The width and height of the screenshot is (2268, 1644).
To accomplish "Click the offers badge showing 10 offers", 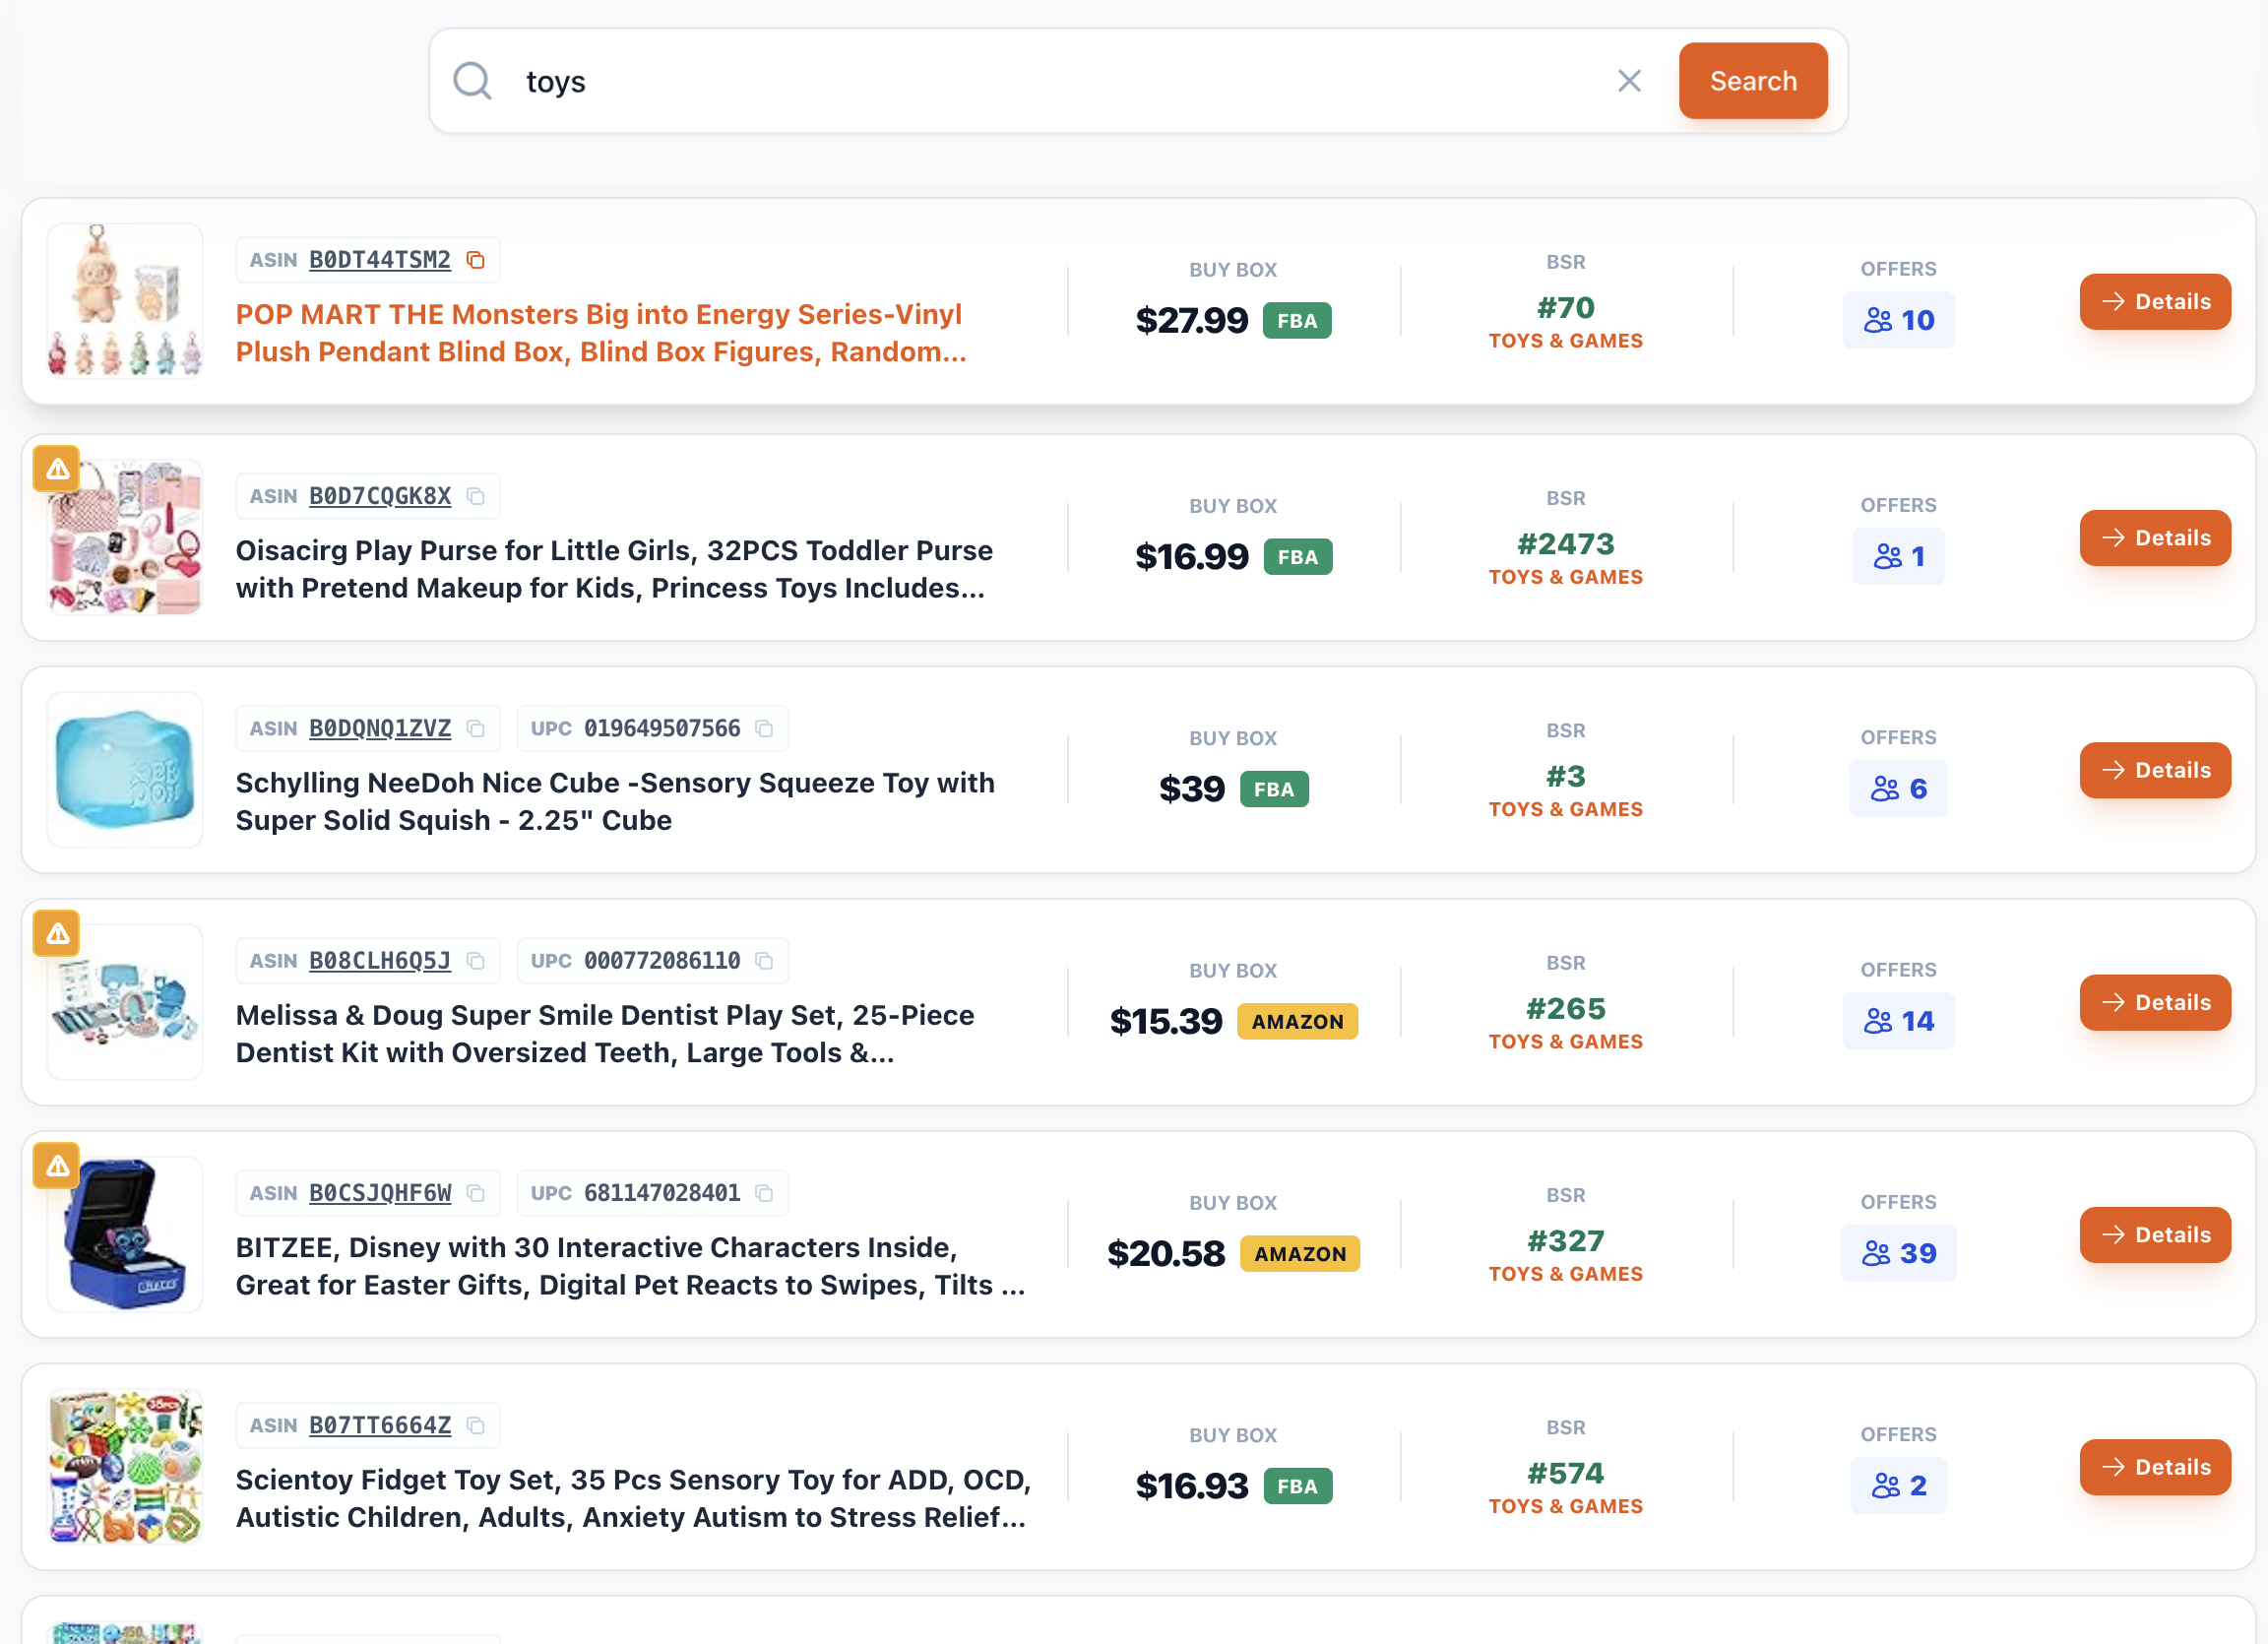I will coord(1898,320).
